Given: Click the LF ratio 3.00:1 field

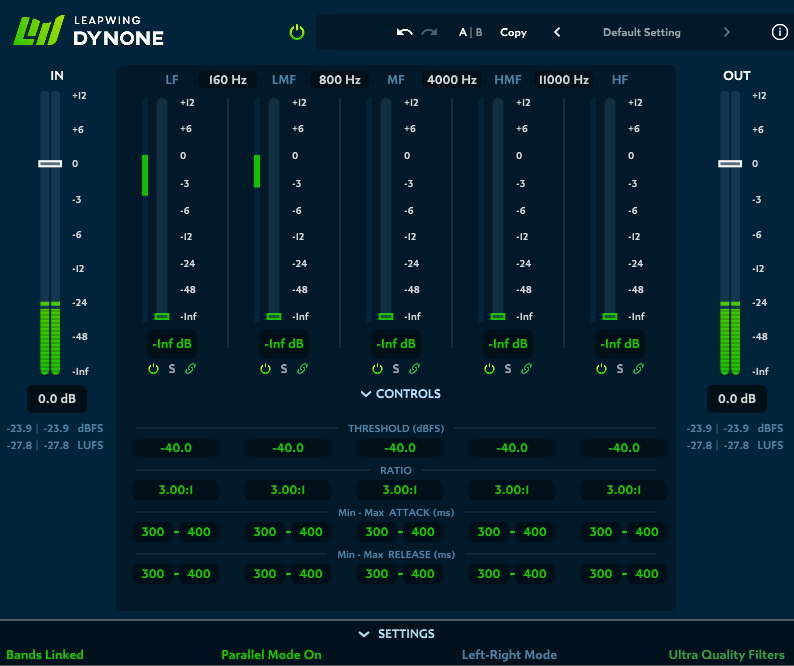Looking at the screenshot, I should tap(176, 490).
